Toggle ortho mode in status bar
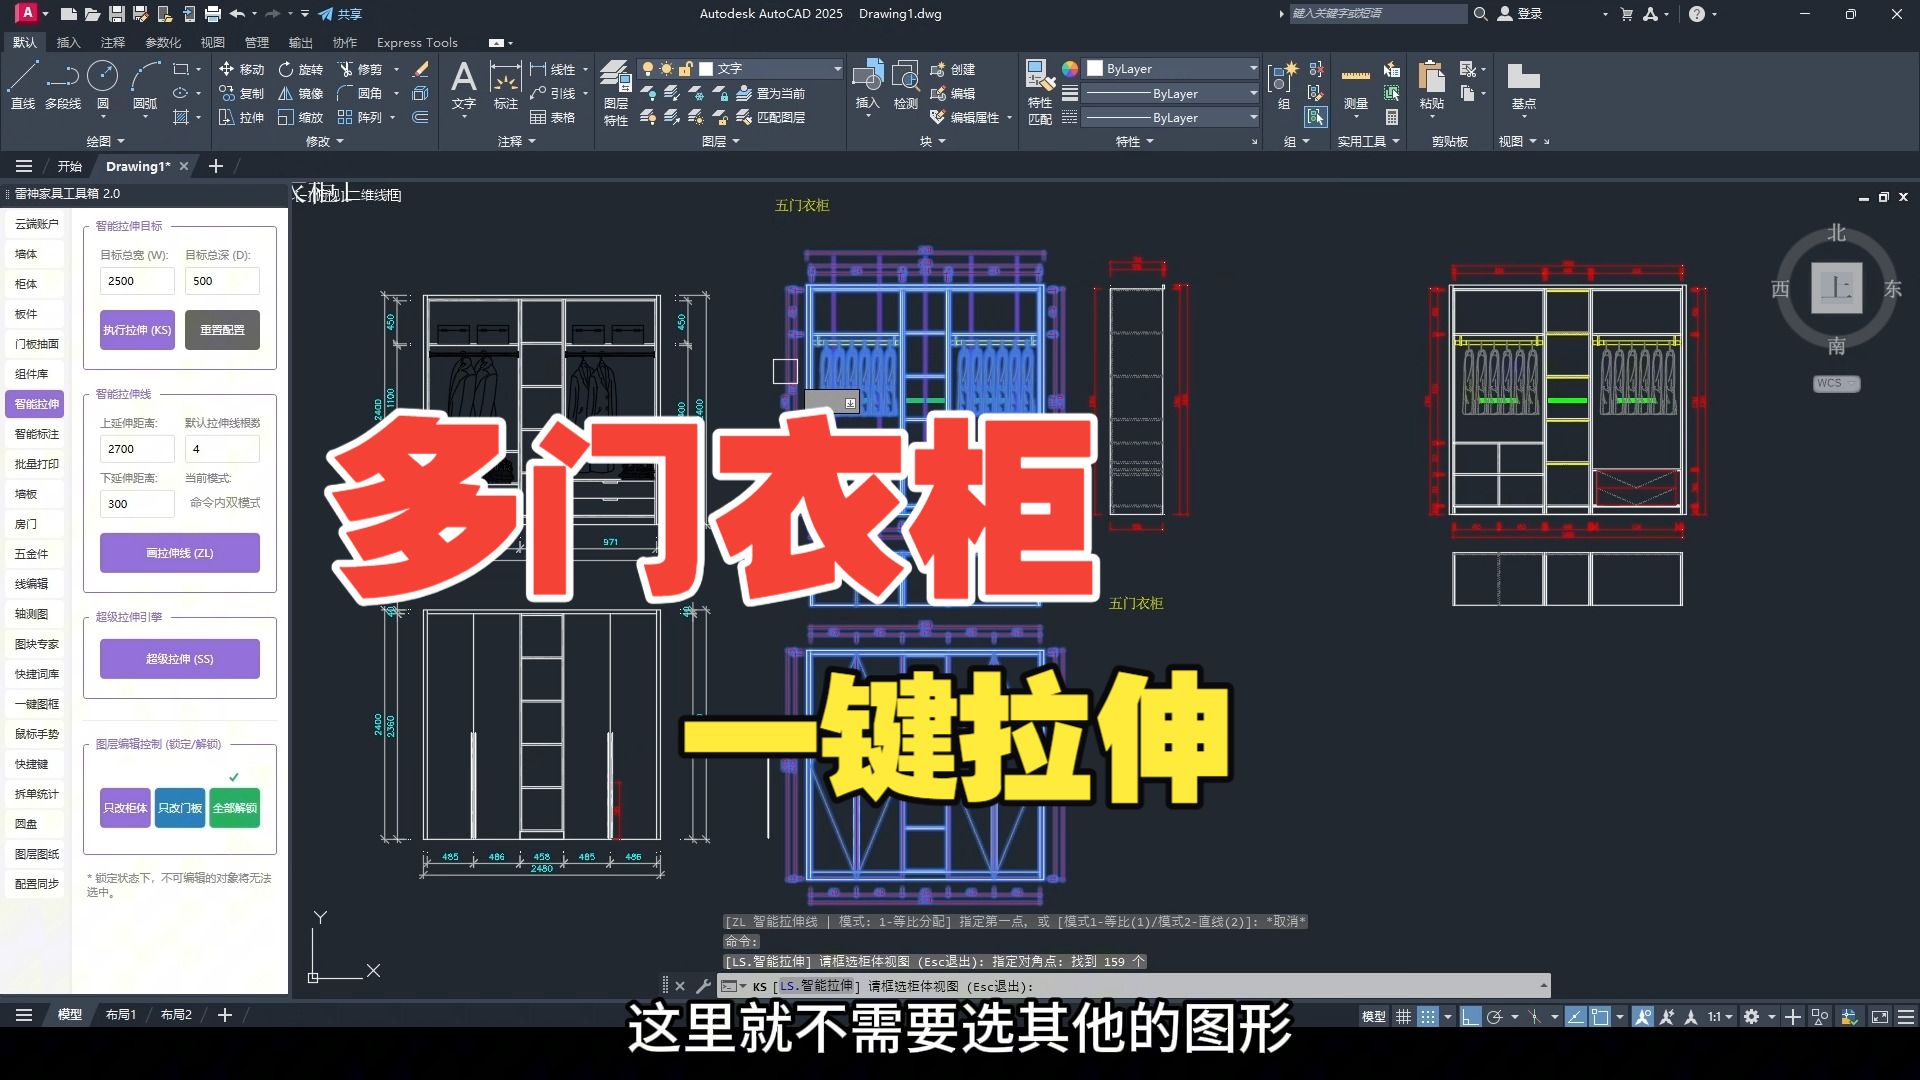Viewport: 1920px width, 1080px height. point(1470,1016)
